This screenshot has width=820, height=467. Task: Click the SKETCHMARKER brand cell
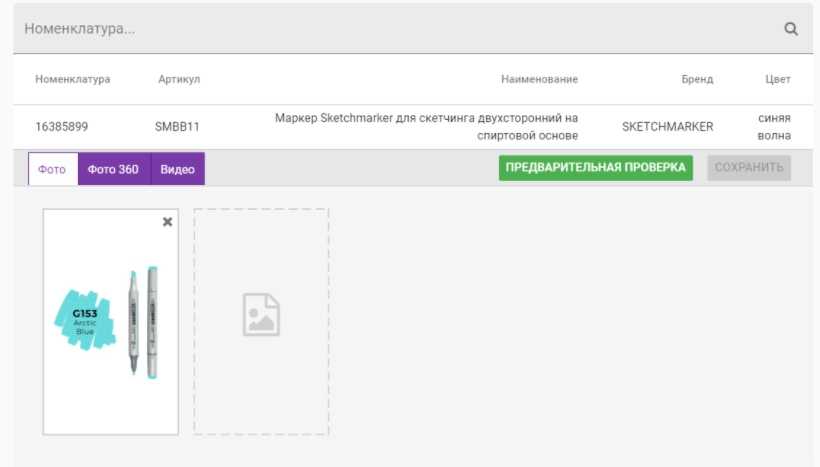(667, 127)
